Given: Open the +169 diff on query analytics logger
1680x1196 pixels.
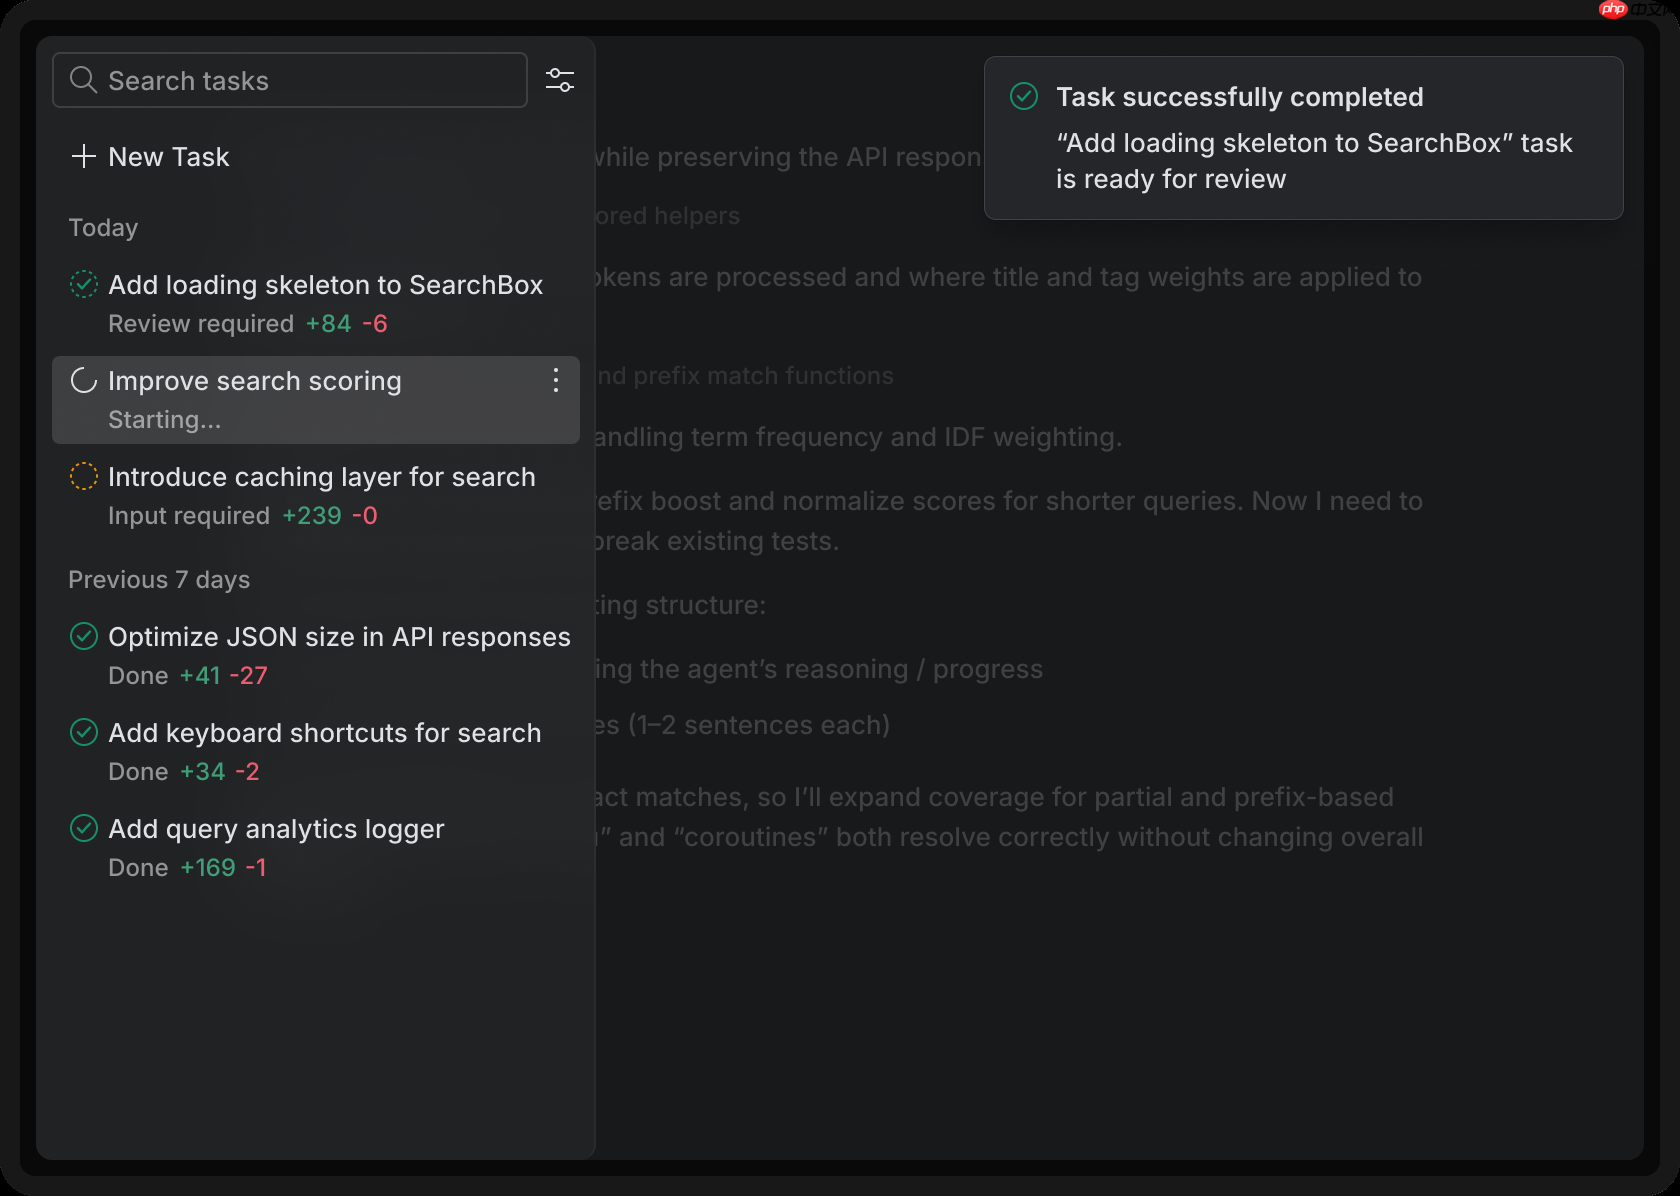Looking at the screenshot, I should [208, 867].
